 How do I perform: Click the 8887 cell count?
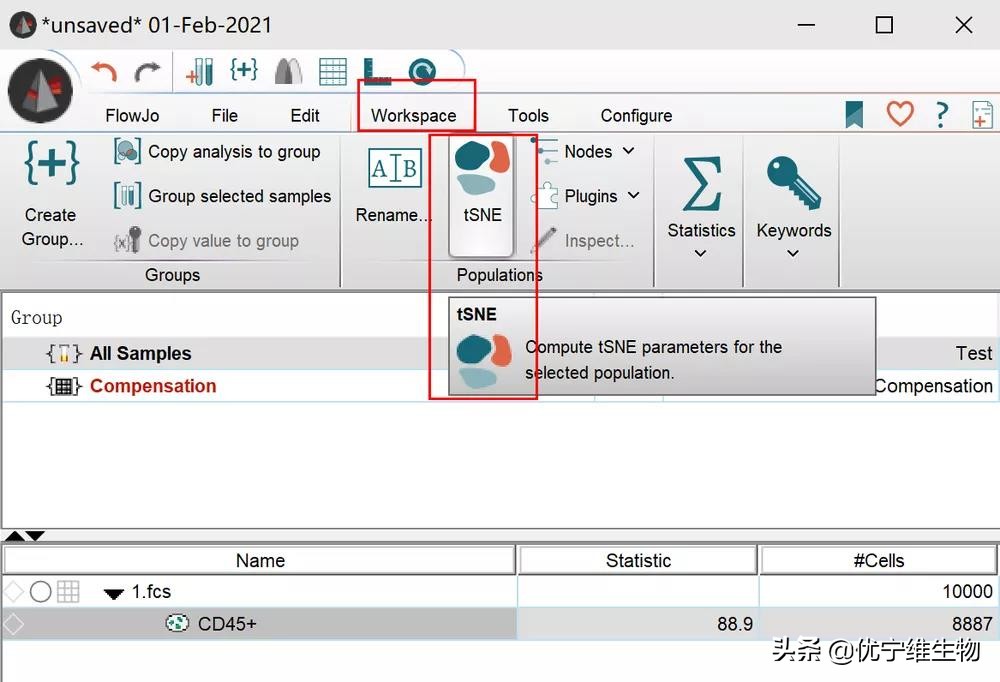coord(972,623)
